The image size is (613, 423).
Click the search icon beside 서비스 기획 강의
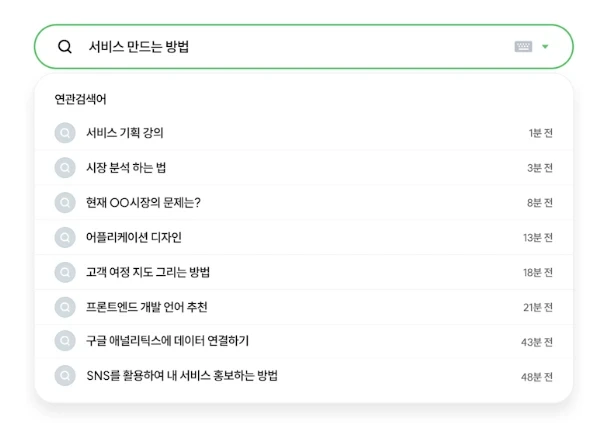coord(65,133)
